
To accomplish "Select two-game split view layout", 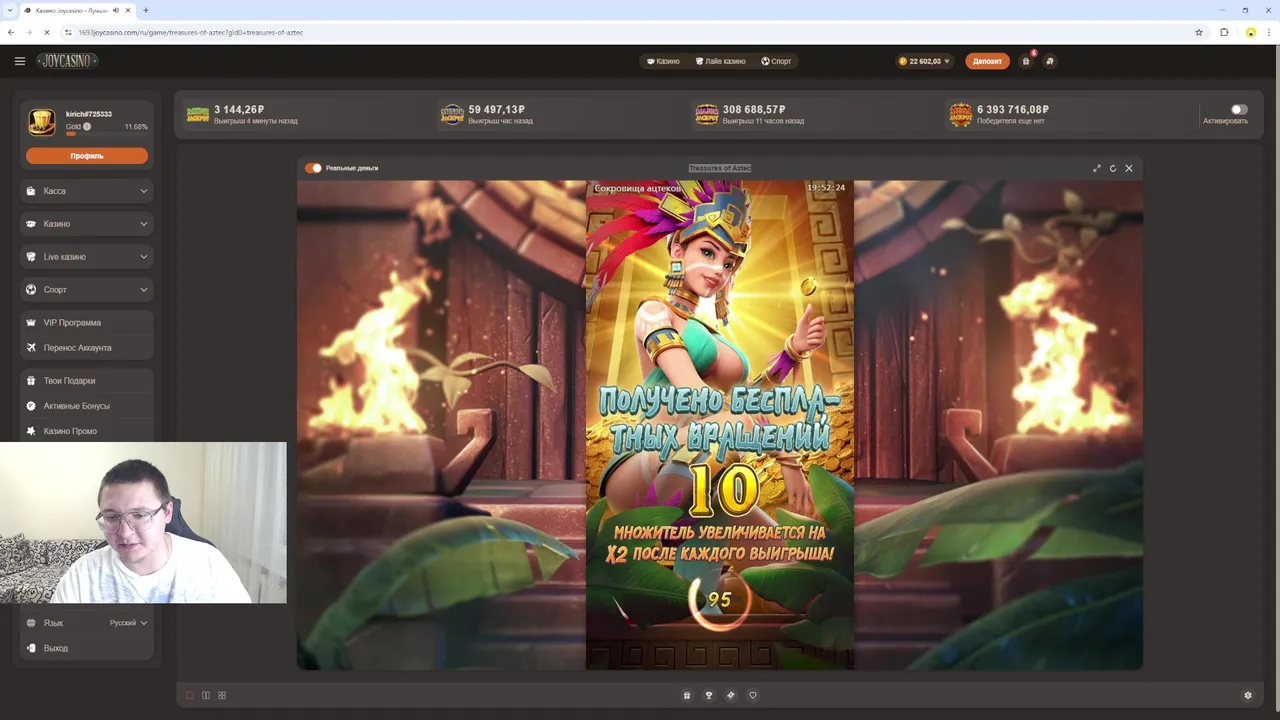I will (206, 695).
